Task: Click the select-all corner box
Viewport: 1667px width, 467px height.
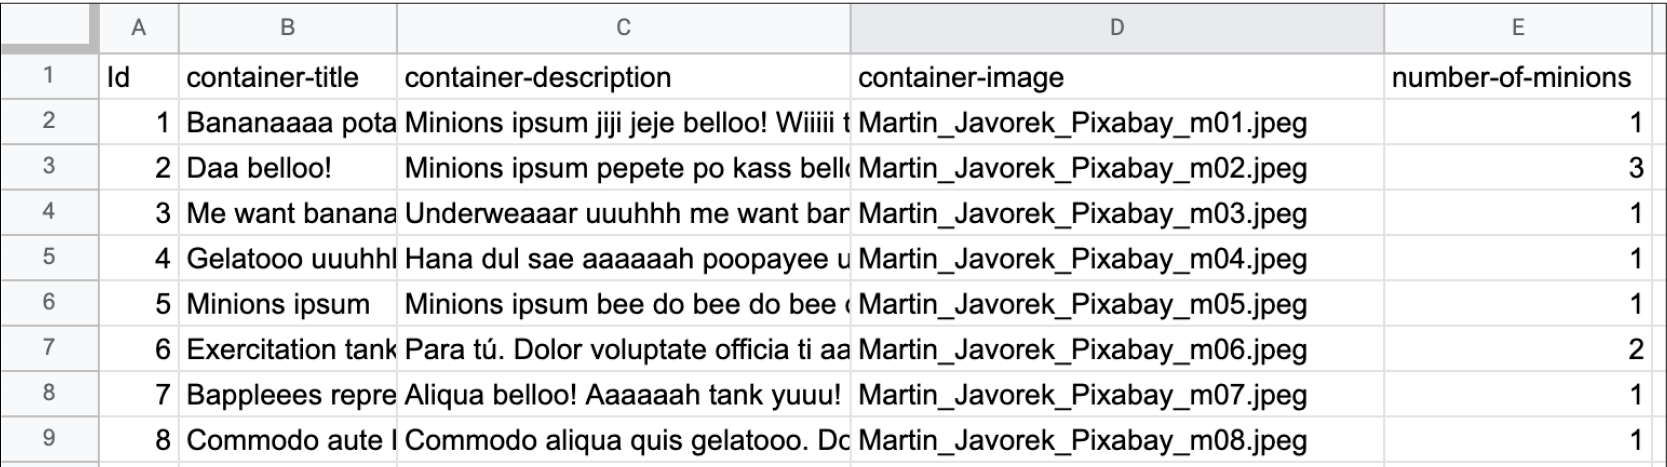Action: coord(49,28)
